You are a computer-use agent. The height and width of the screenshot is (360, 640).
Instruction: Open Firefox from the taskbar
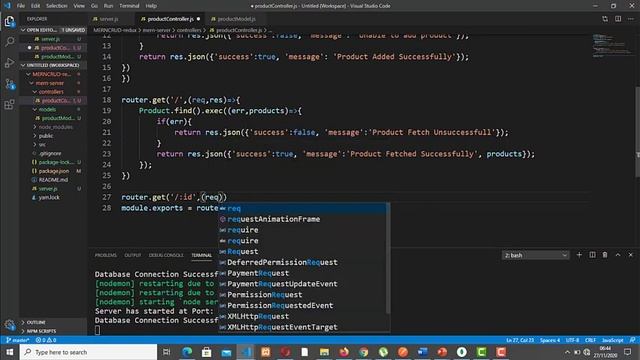pyautogui.click(x=344, y=352)
